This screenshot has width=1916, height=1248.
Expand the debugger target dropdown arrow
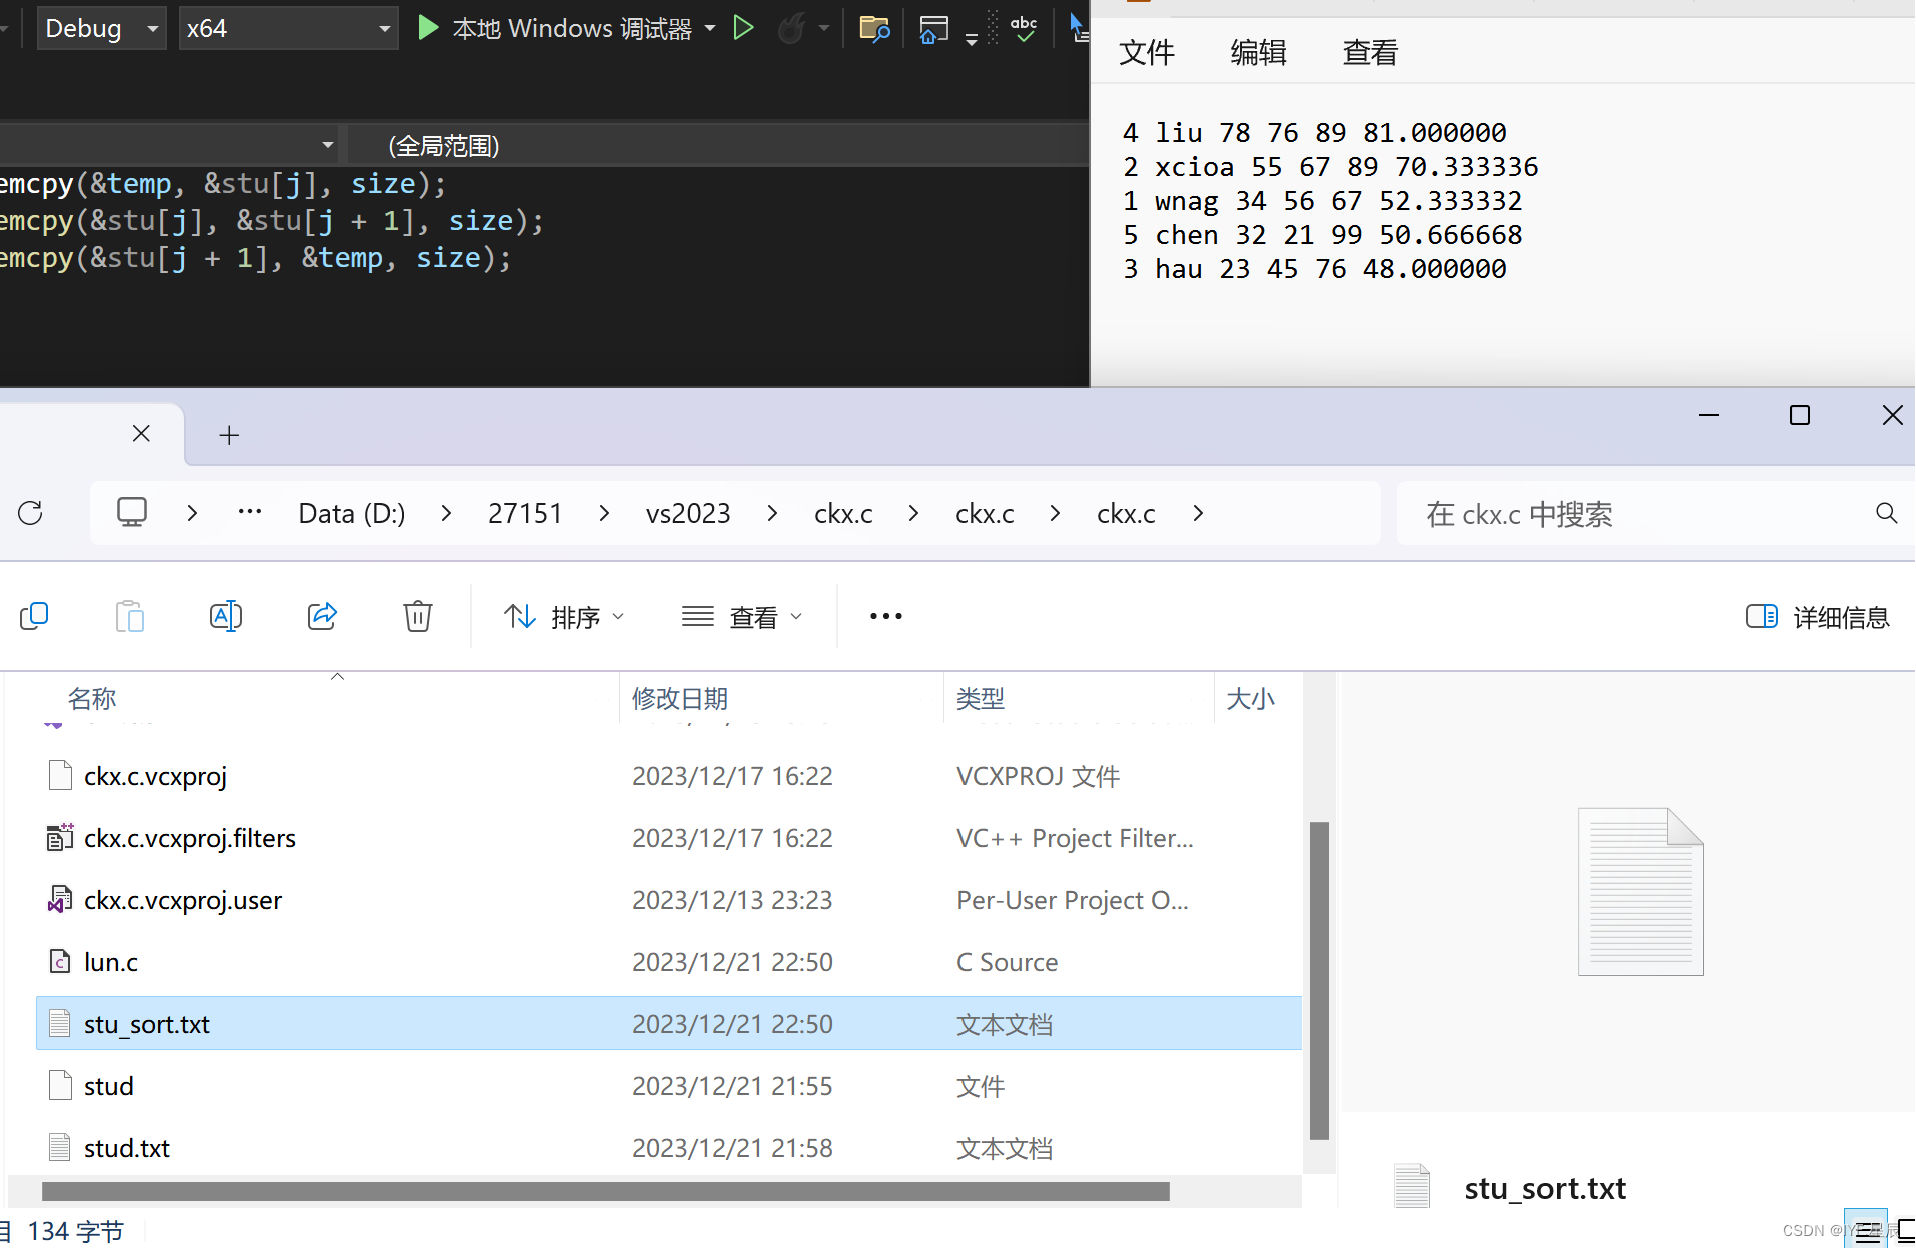tap(710, 28)
